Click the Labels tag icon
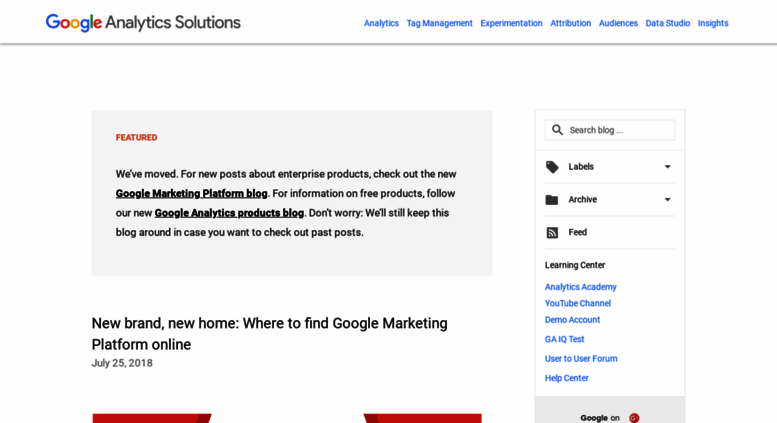Viewport: 777px width, 423px height. point(552,167)
